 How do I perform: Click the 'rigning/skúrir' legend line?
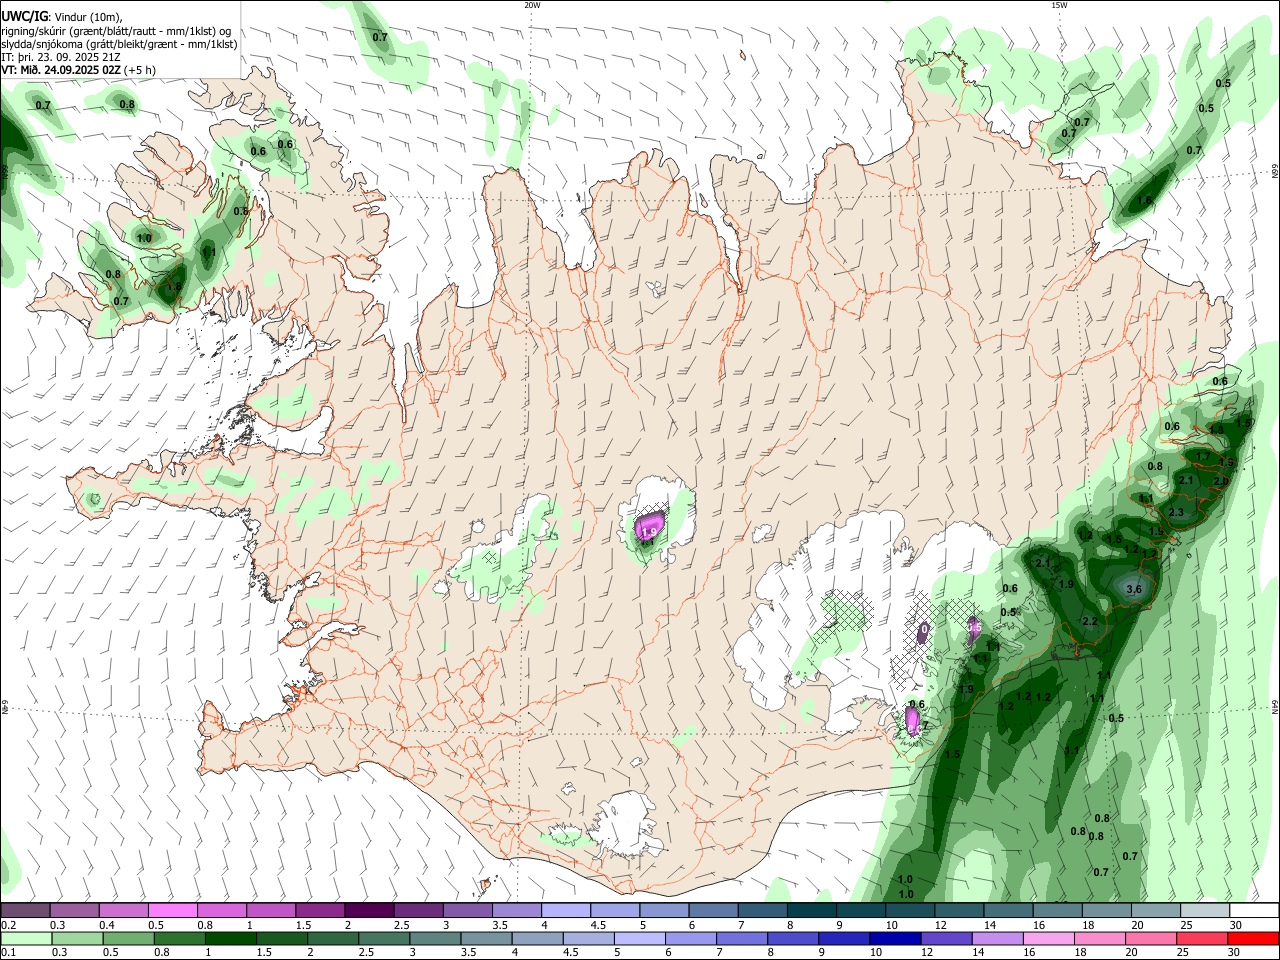[116, 31]
